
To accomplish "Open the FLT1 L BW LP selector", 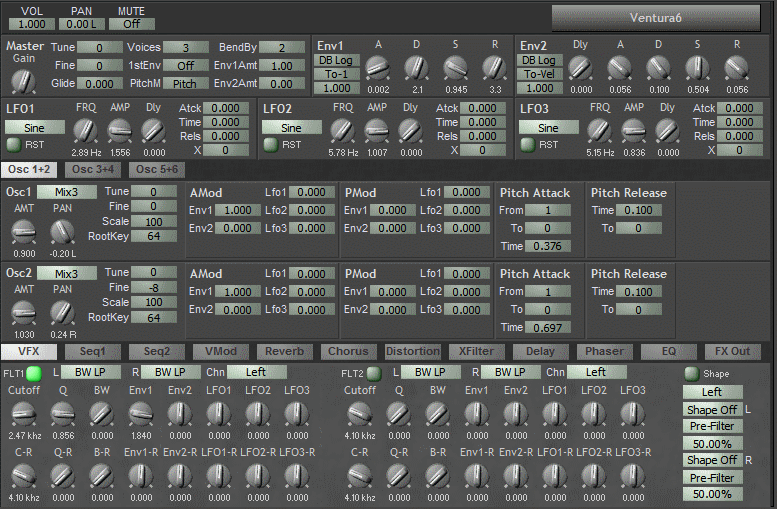I will pyautogui.click(x=90, y=372).
